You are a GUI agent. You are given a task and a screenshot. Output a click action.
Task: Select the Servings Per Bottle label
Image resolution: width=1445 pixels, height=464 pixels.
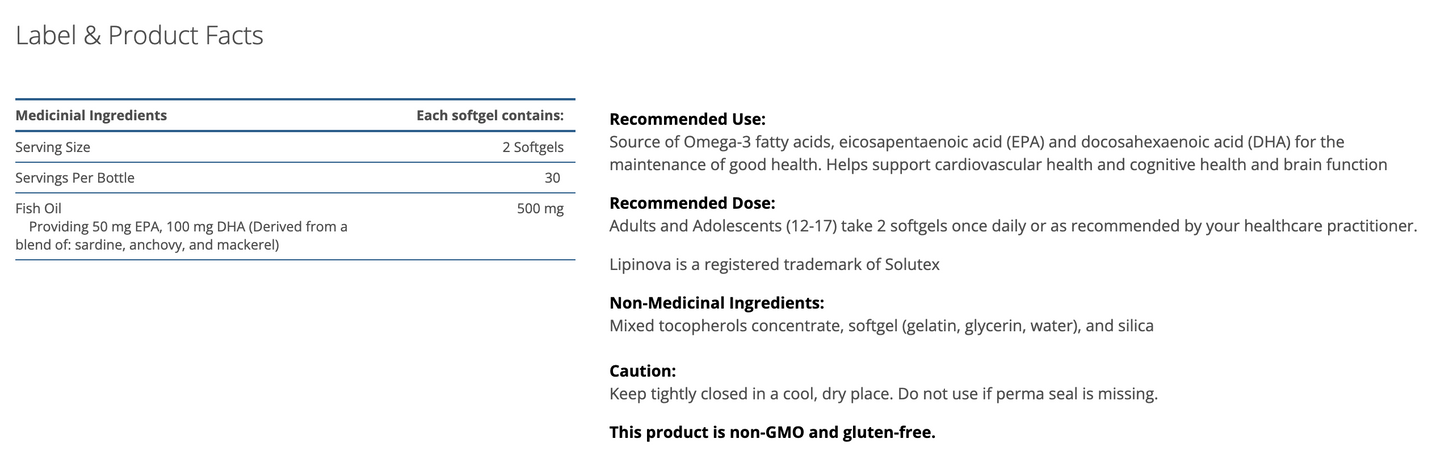75,178
